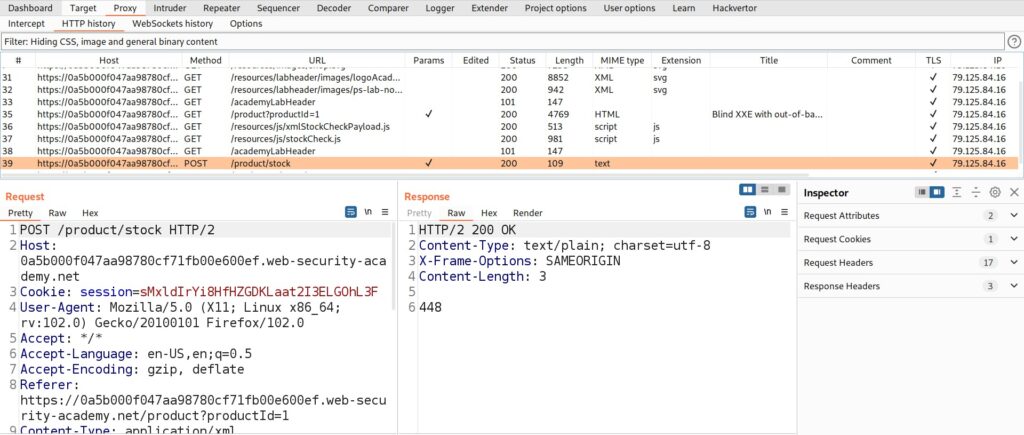This screenshot has height=435, width=1024.
Task: Expand the Response Headers section
Action: 1014,286
